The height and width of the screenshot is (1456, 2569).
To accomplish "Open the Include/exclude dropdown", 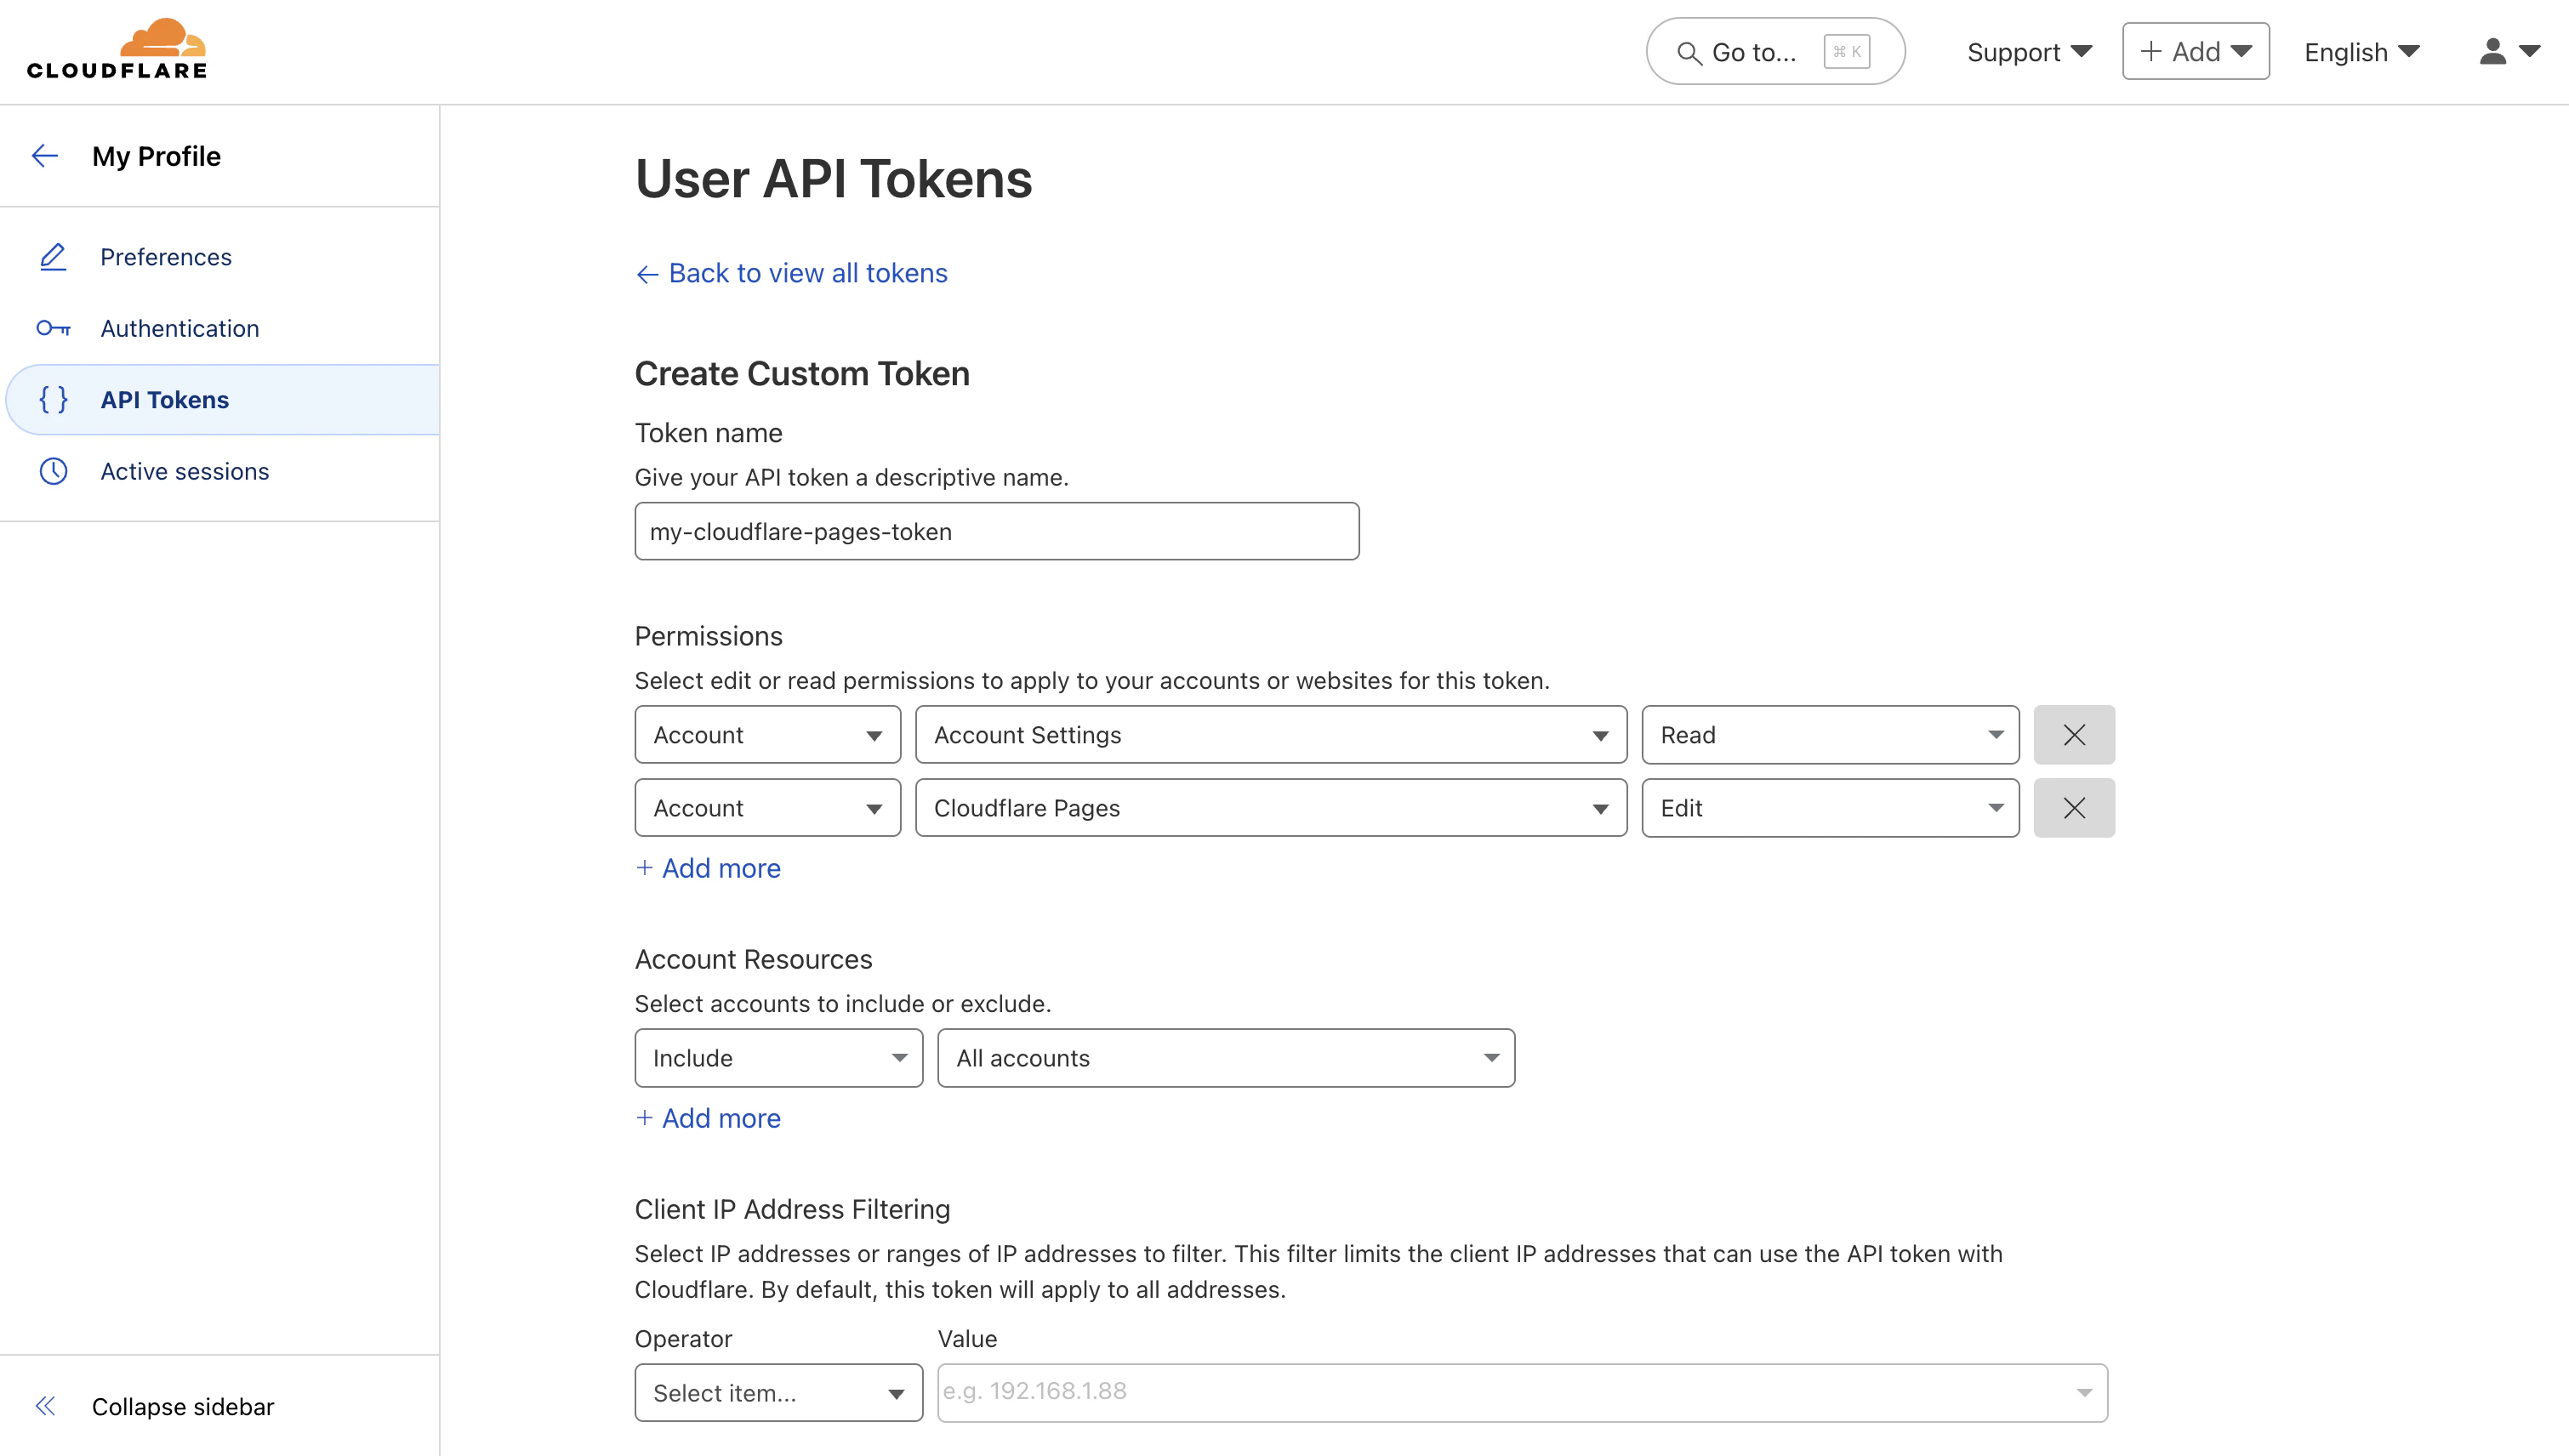I will 778,1058.
